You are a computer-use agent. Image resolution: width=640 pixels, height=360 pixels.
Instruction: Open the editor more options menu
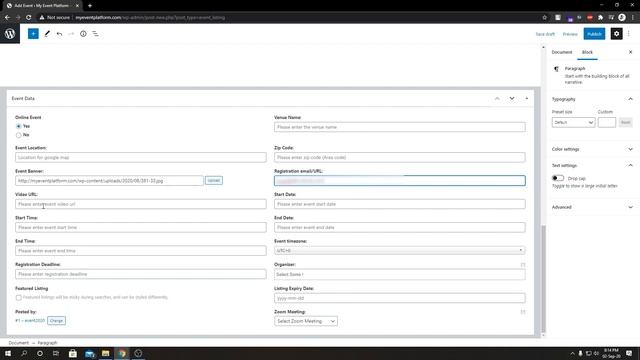pos(629,34)
